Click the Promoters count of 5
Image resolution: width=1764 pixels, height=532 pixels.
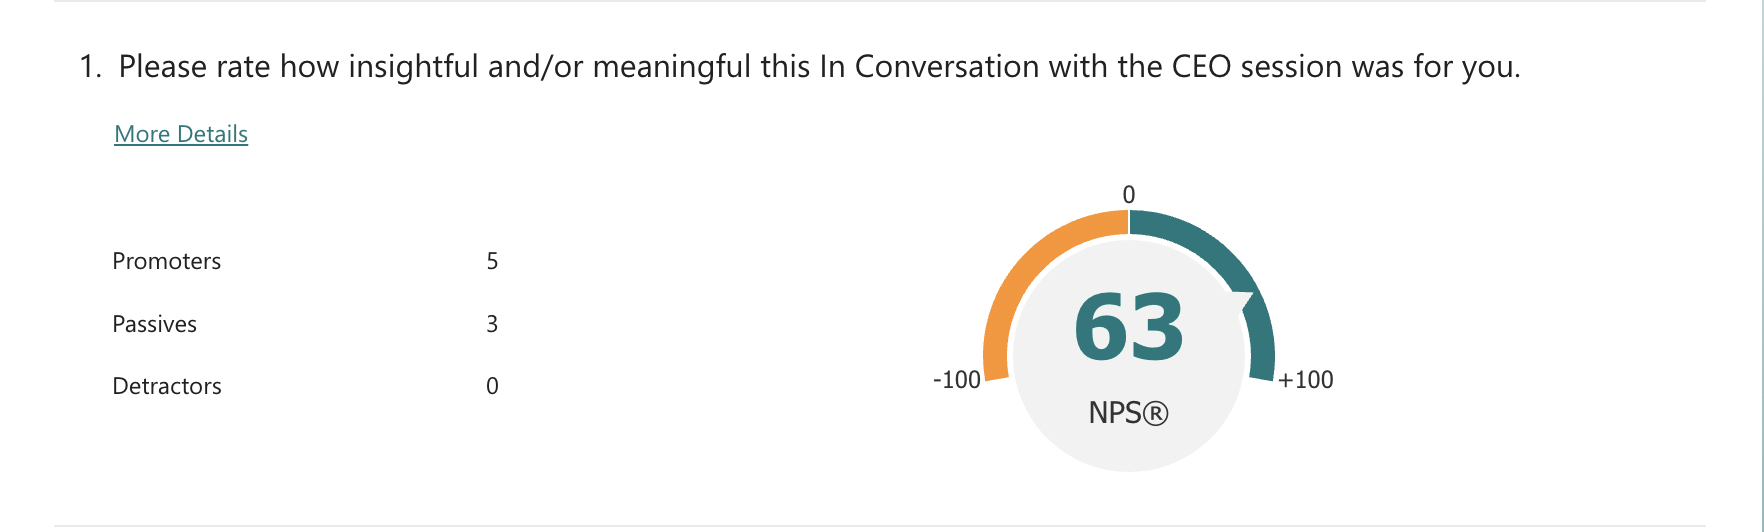(x=492, y=261)
